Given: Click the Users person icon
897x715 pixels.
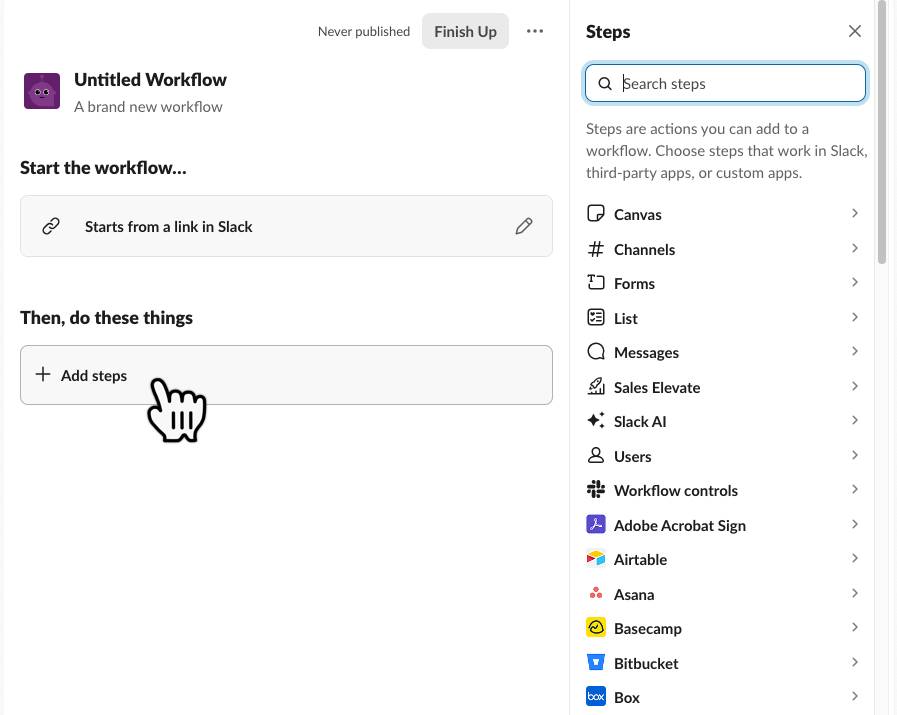Looking at the screenshot, I should 596,456.
